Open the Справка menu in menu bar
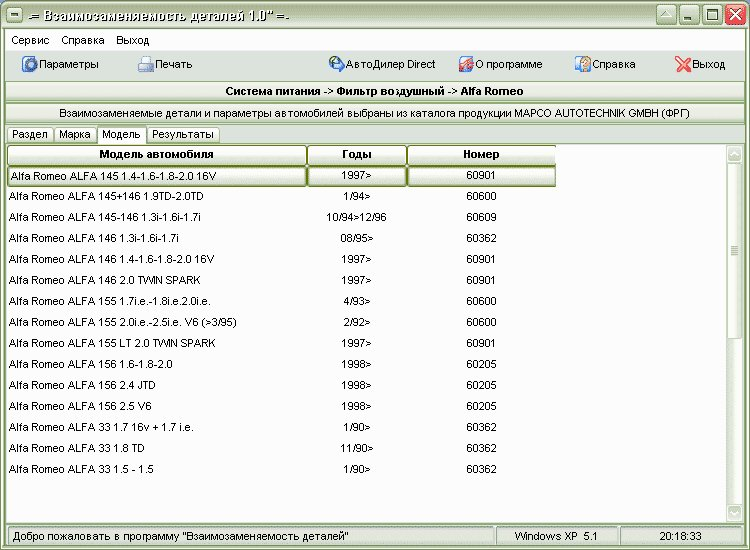750x550 pixels. [x=83, y=40]
